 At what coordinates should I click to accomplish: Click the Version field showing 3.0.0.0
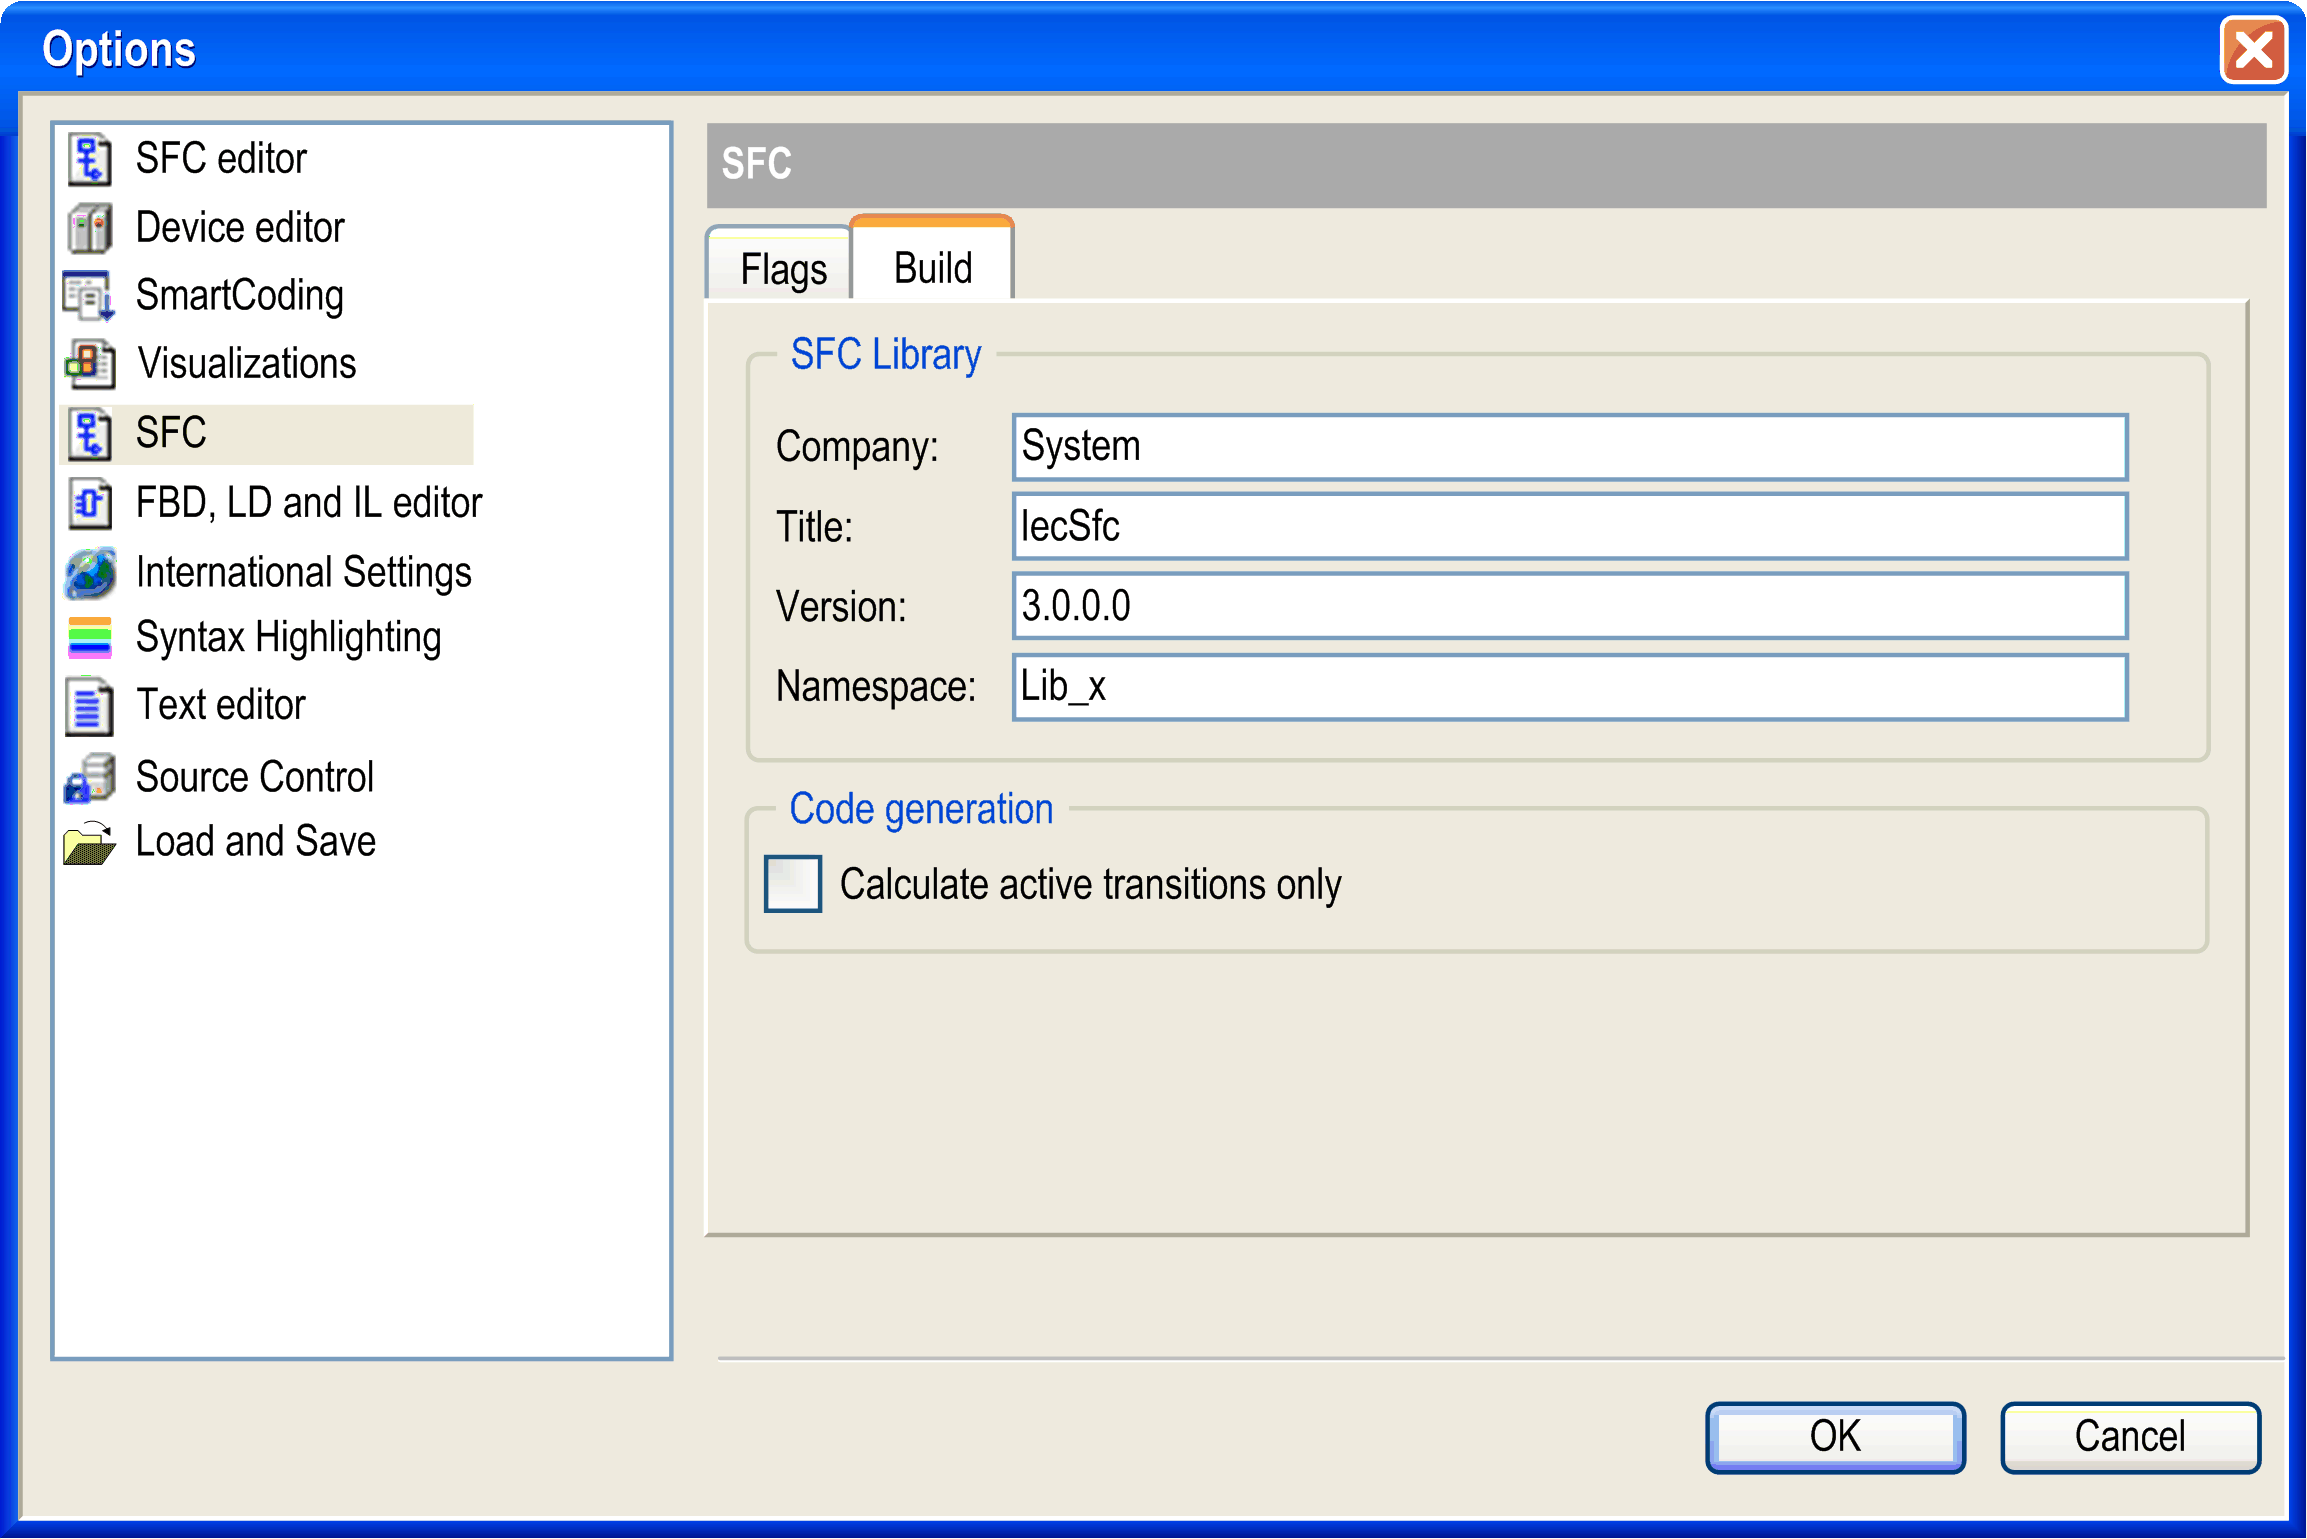(x=1568, y=606)
